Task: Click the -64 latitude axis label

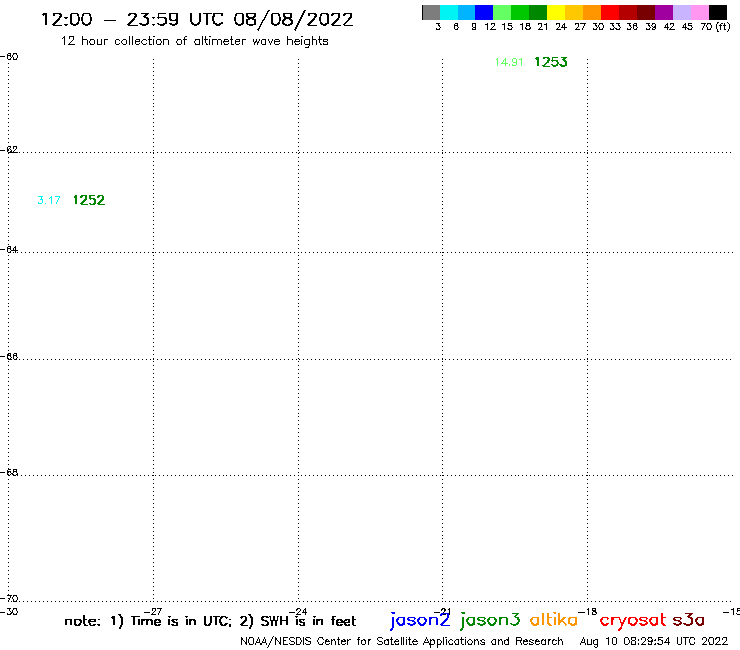Action: pyautogui.click(x=9, y=249)
